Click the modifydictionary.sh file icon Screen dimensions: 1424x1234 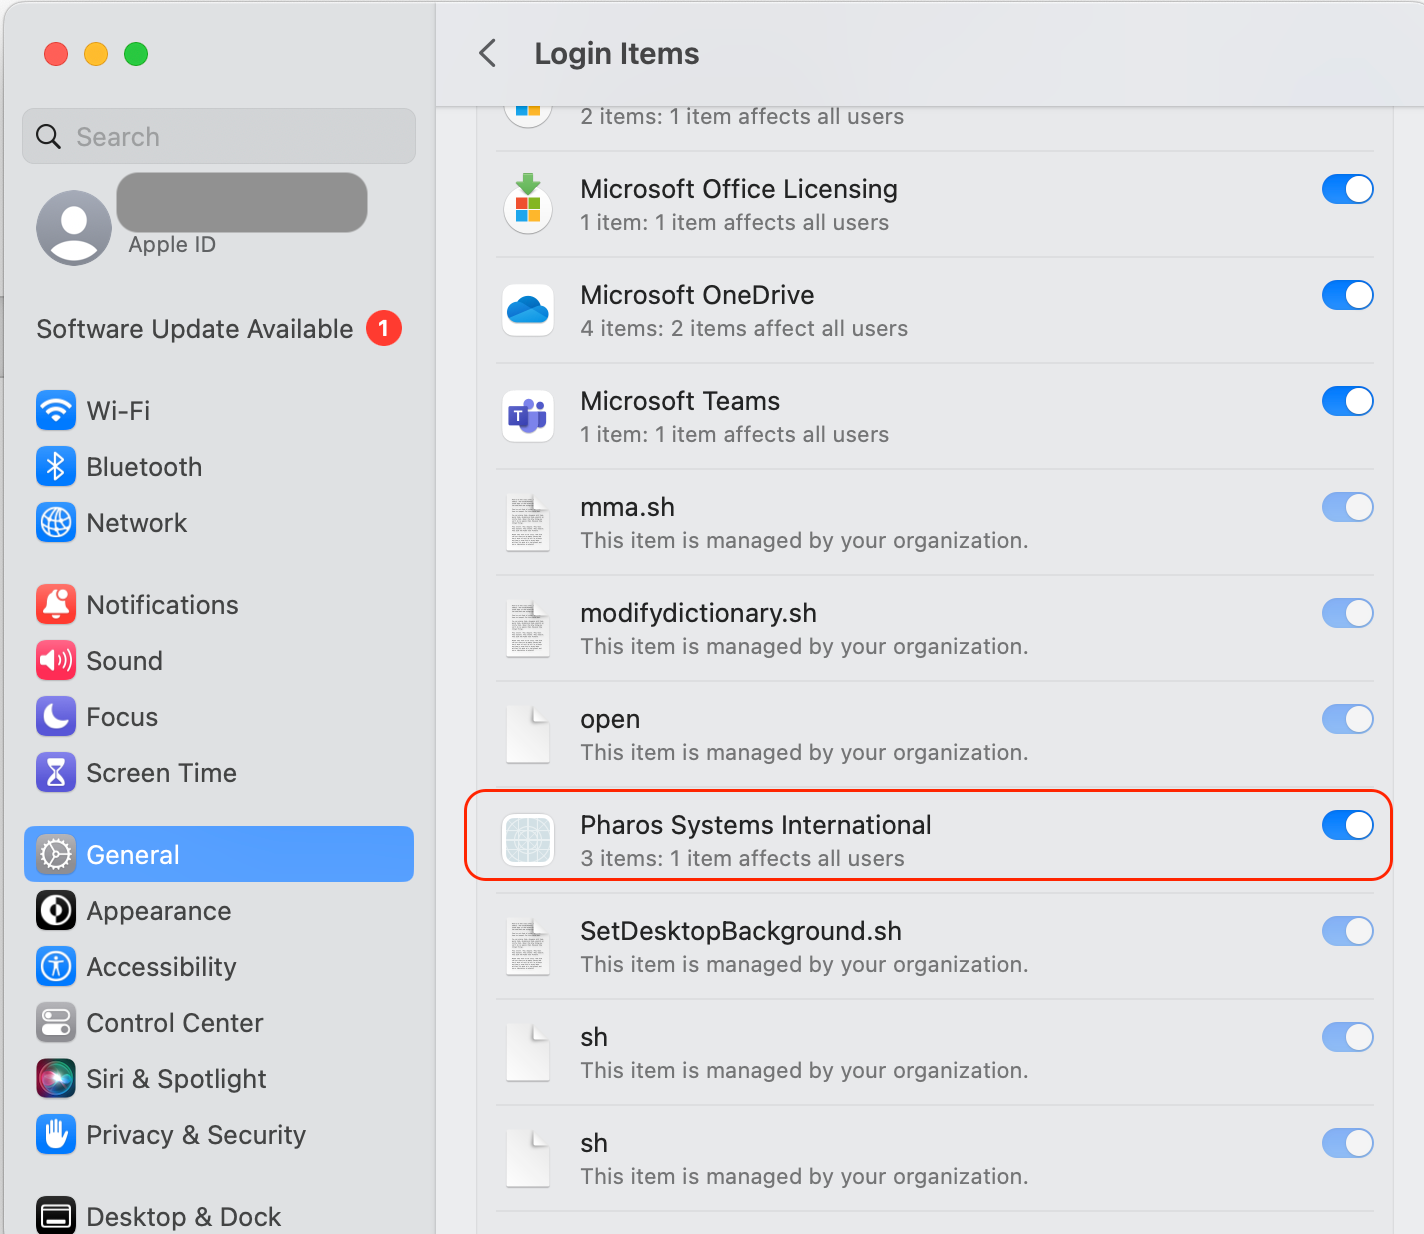[528, 629]
